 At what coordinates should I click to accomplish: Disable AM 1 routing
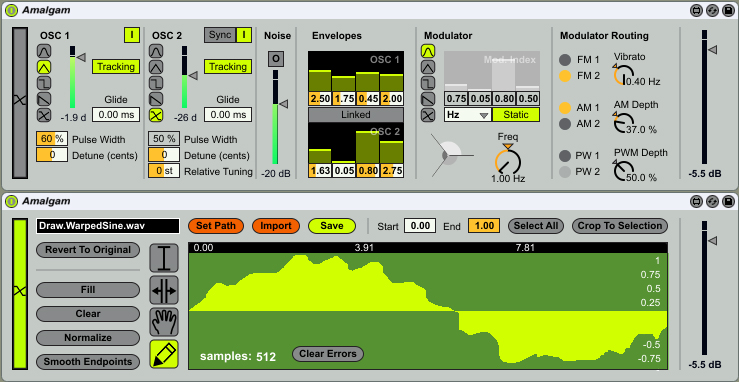[x=565, y=108]
